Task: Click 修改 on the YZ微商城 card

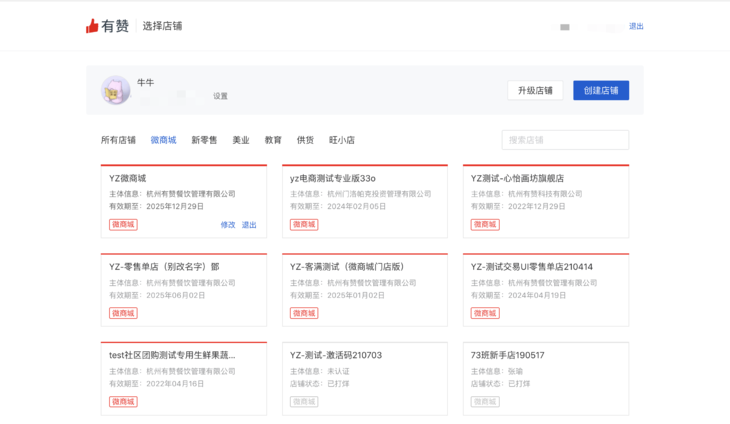Action: tap(228, 225)
